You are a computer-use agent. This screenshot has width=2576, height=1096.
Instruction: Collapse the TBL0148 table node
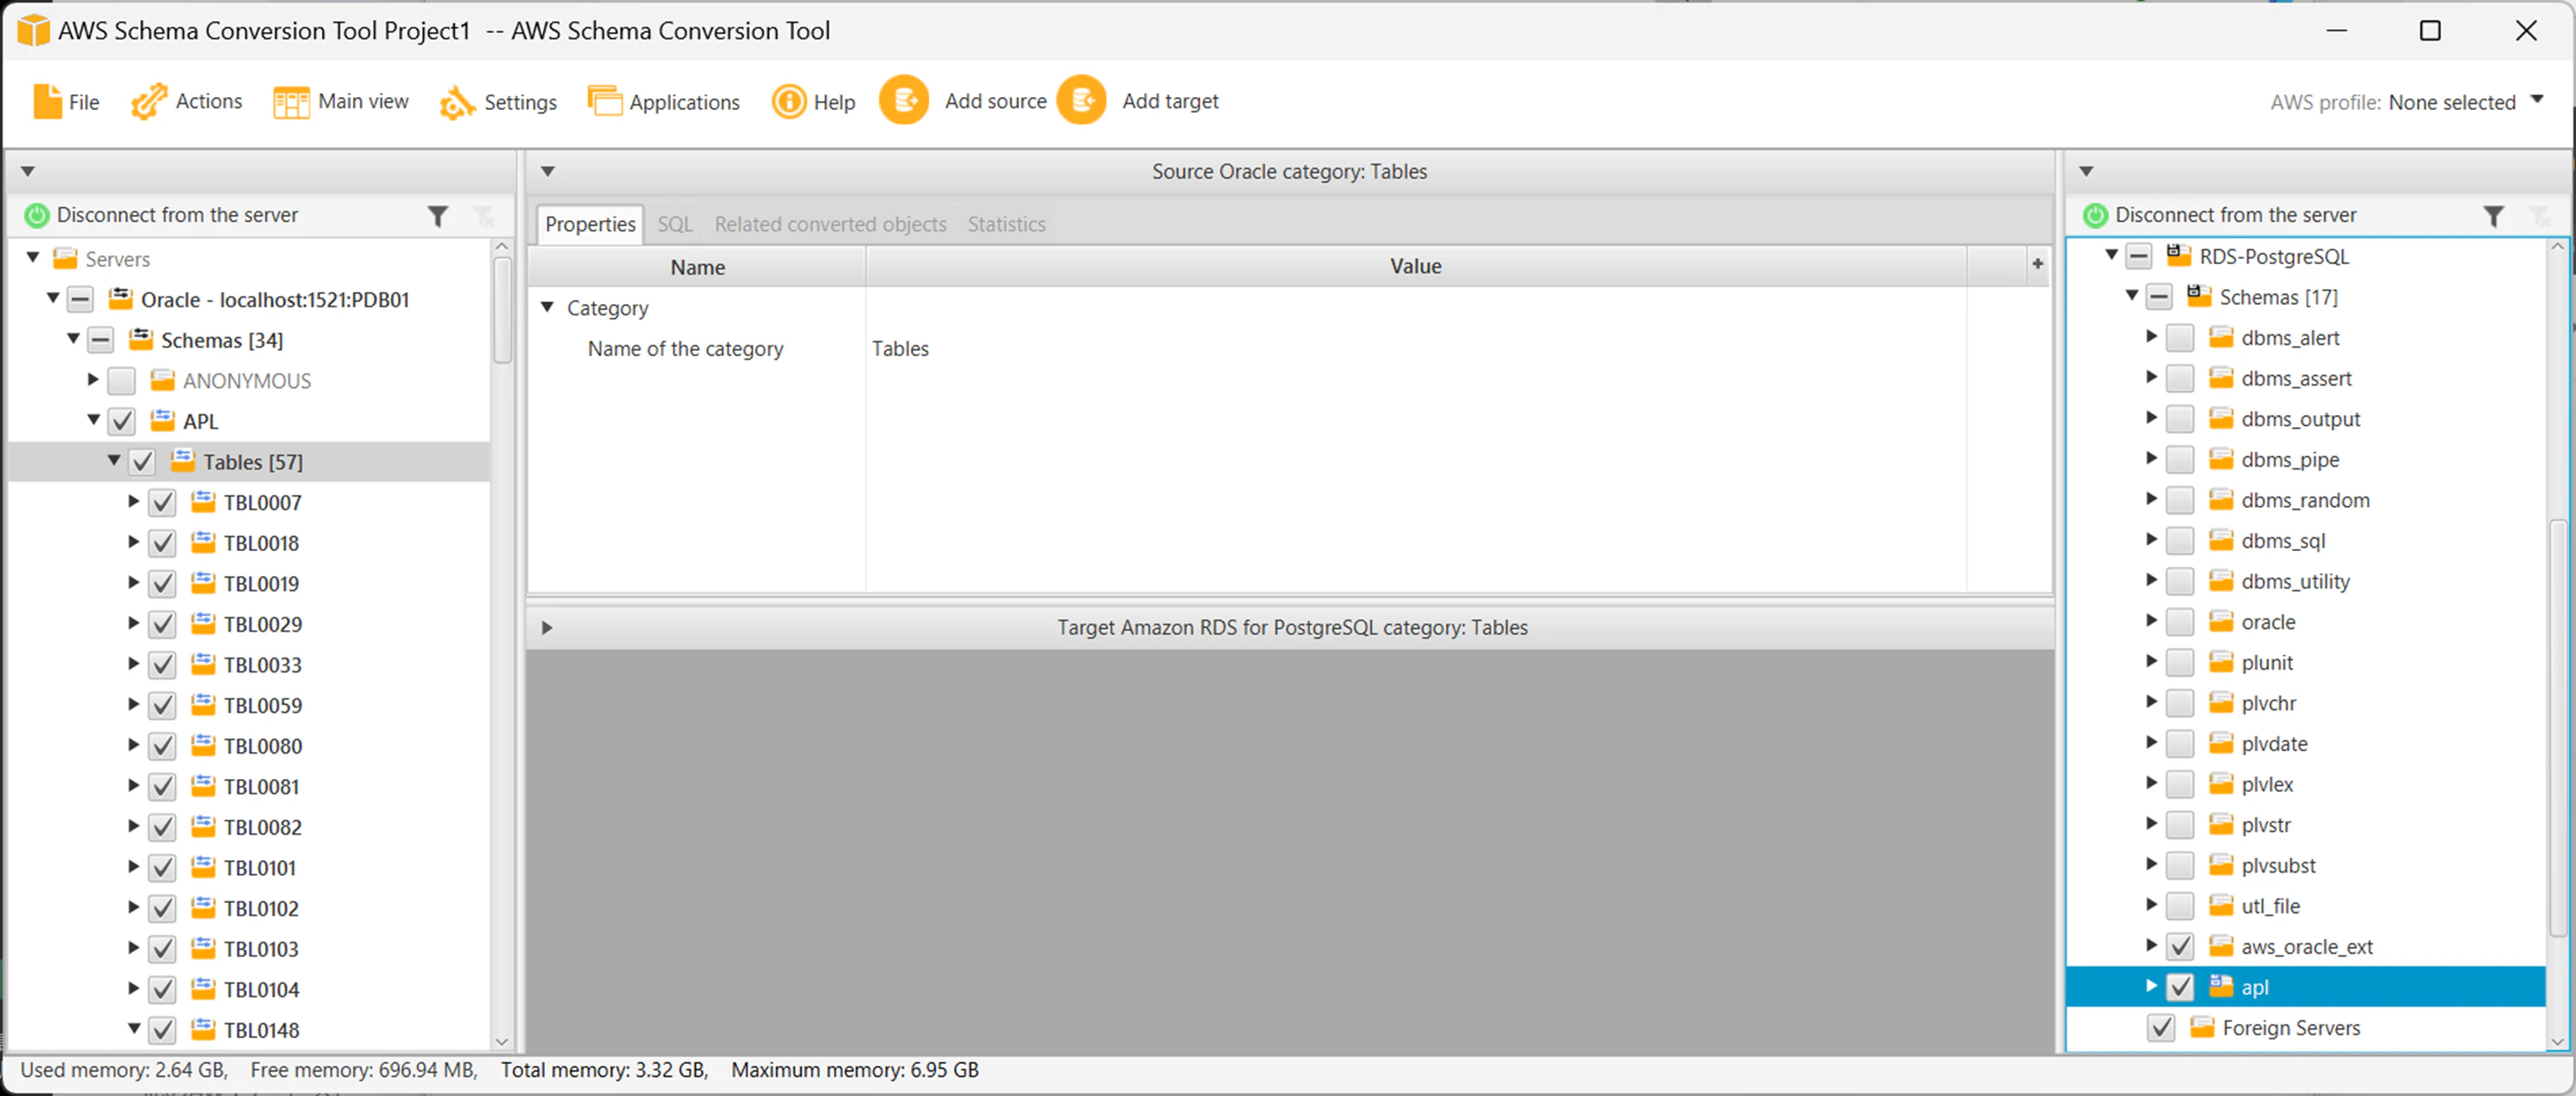click(133, 1028)
